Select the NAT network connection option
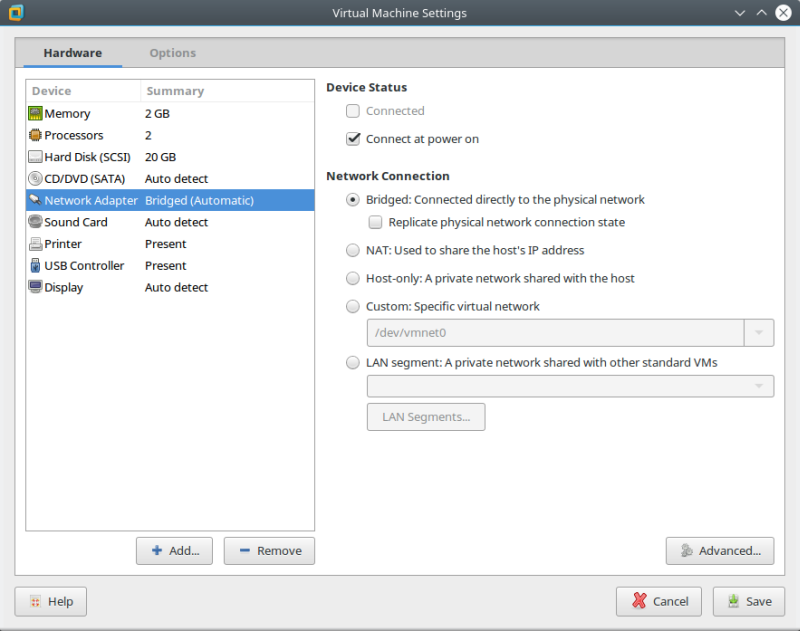Viewport: 800px width, 631px height. 352,250
